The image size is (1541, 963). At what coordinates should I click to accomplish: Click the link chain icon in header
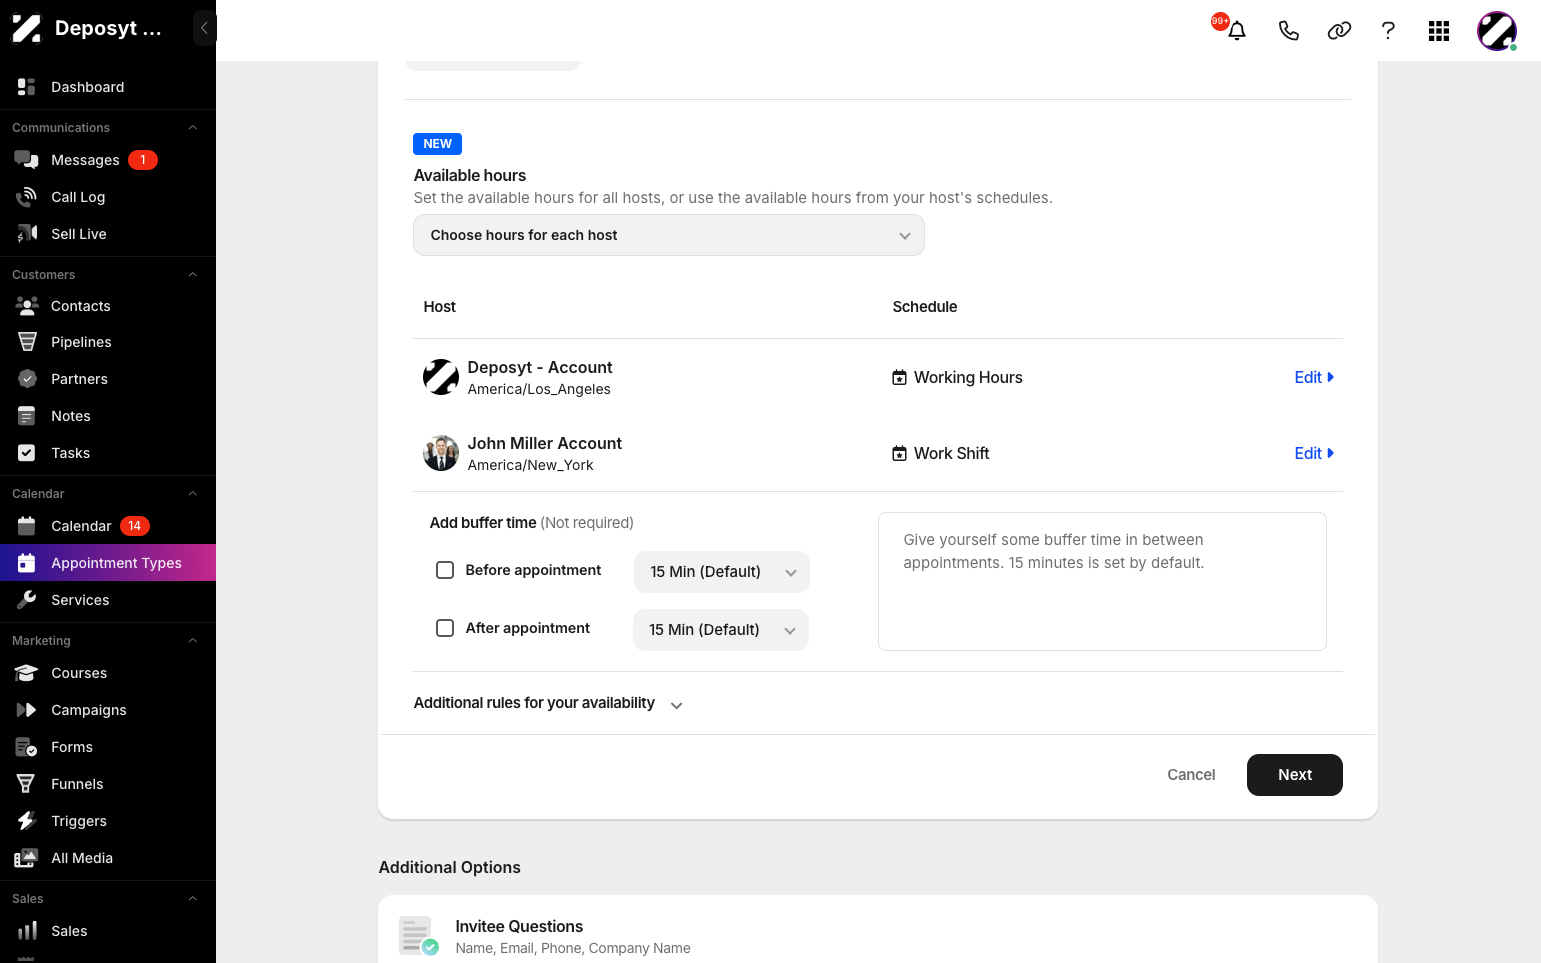click(x=1339, y=31)
